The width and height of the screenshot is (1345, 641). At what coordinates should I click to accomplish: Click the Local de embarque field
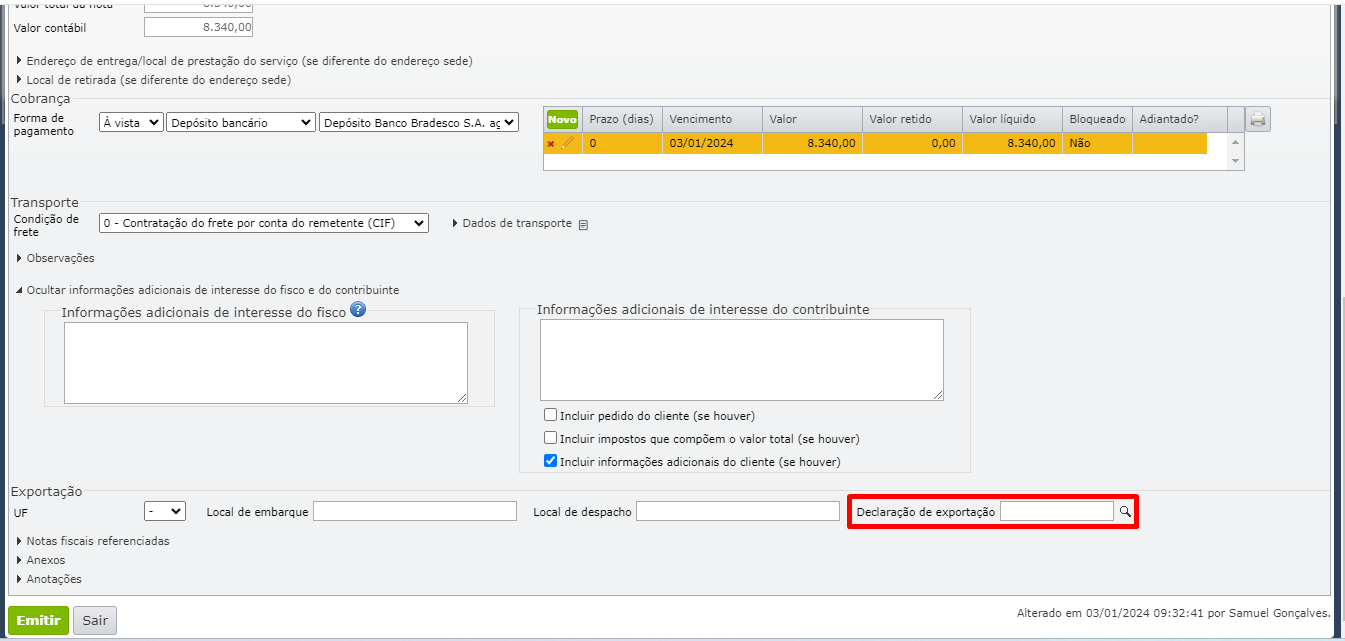click(415, 511)
